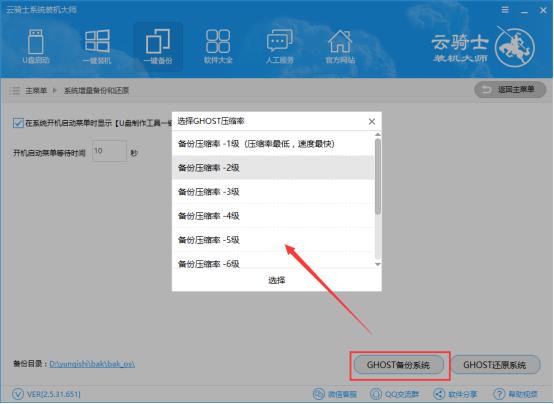Close the GHOST压缩率 dialog
554x404 pixels.
point(372,122)
